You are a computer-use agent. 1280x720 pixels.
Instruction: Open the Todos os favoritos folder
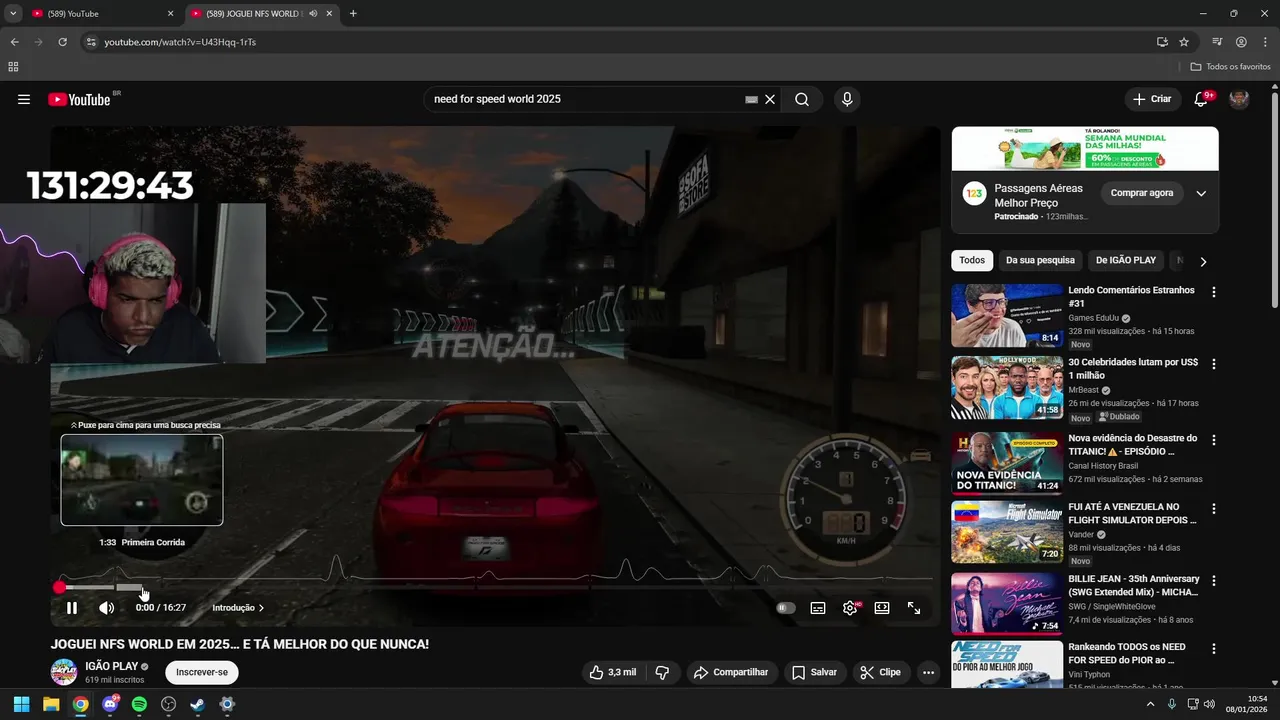1231,67
